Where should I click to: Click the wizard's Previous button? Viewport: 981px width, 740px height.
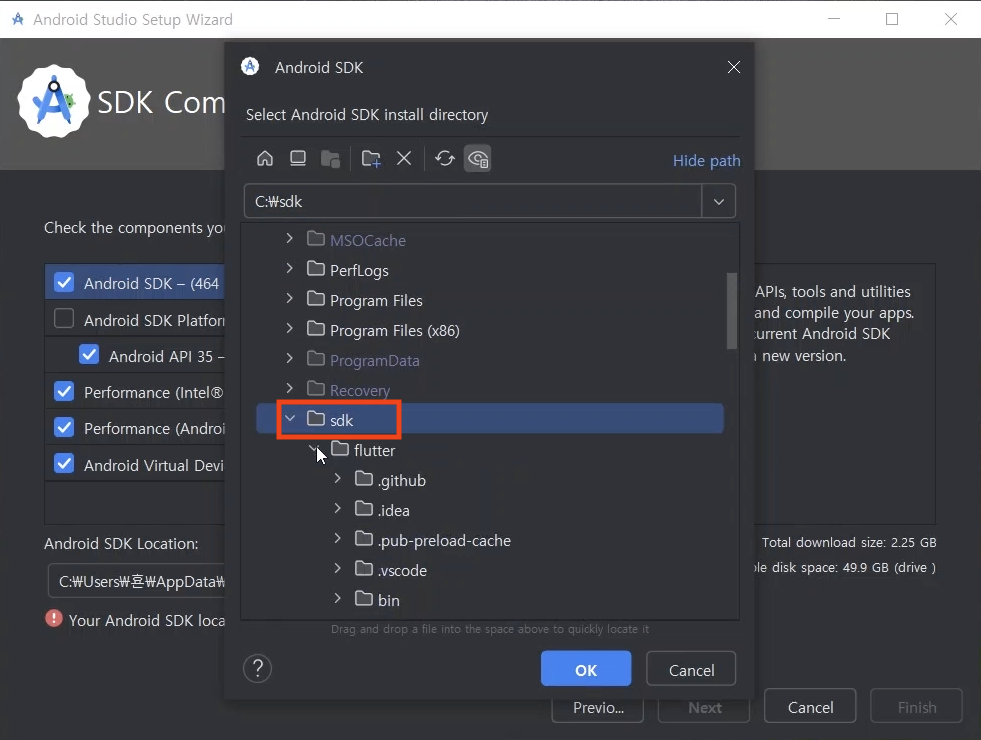click(x=597, y=707)
